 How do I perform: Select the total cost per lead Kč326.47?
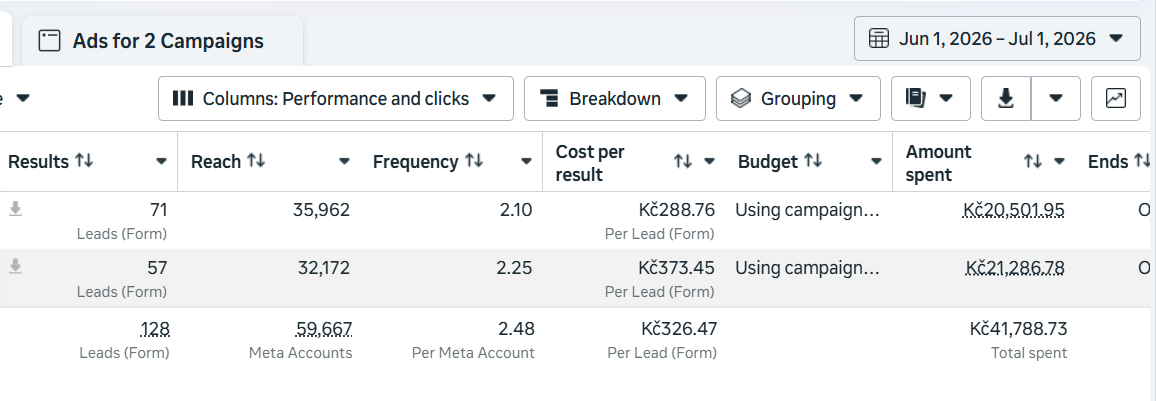tap(678, 329)
